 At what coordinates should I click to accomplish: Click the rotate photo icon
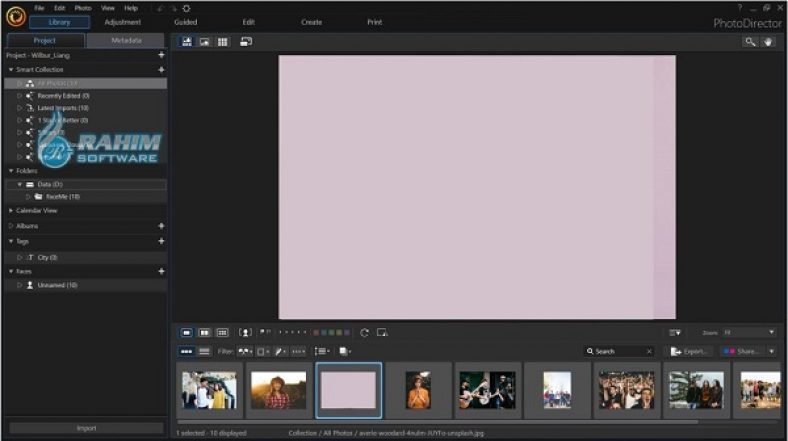click(x=365, y=332)
